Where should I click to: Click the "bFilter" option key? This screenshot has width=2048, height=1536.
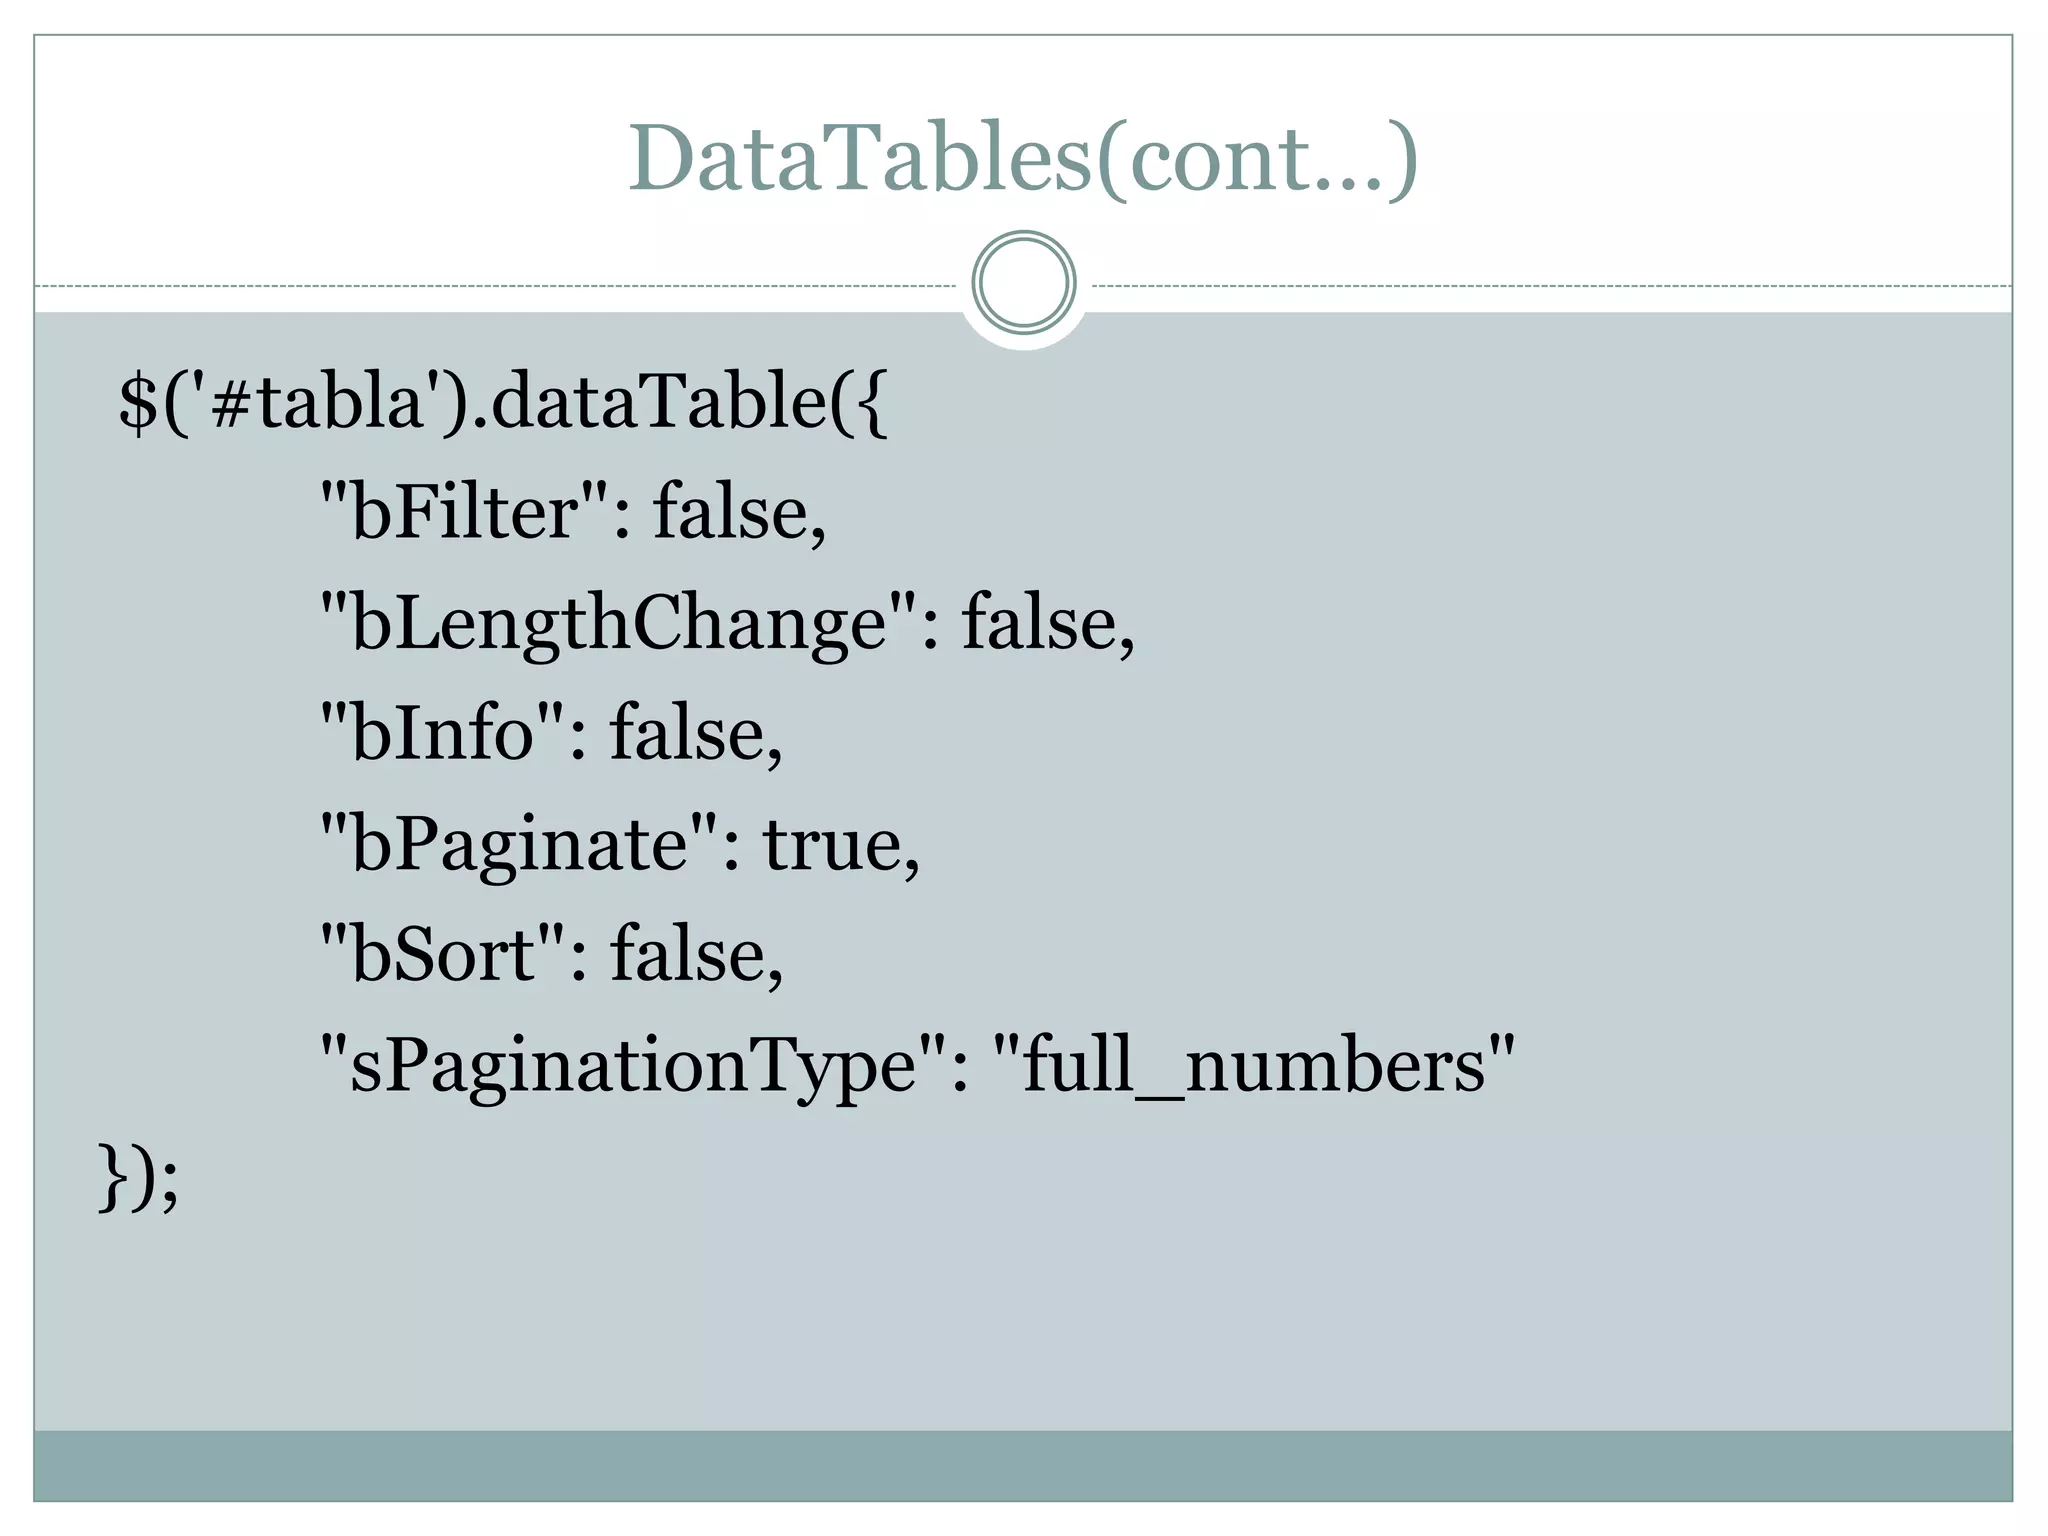(464, 513)
